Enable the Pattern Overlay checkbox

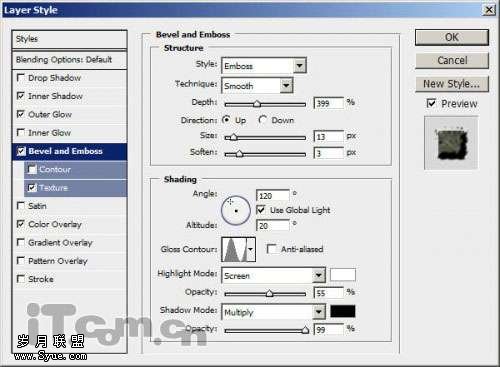click(x=21, y=261)
